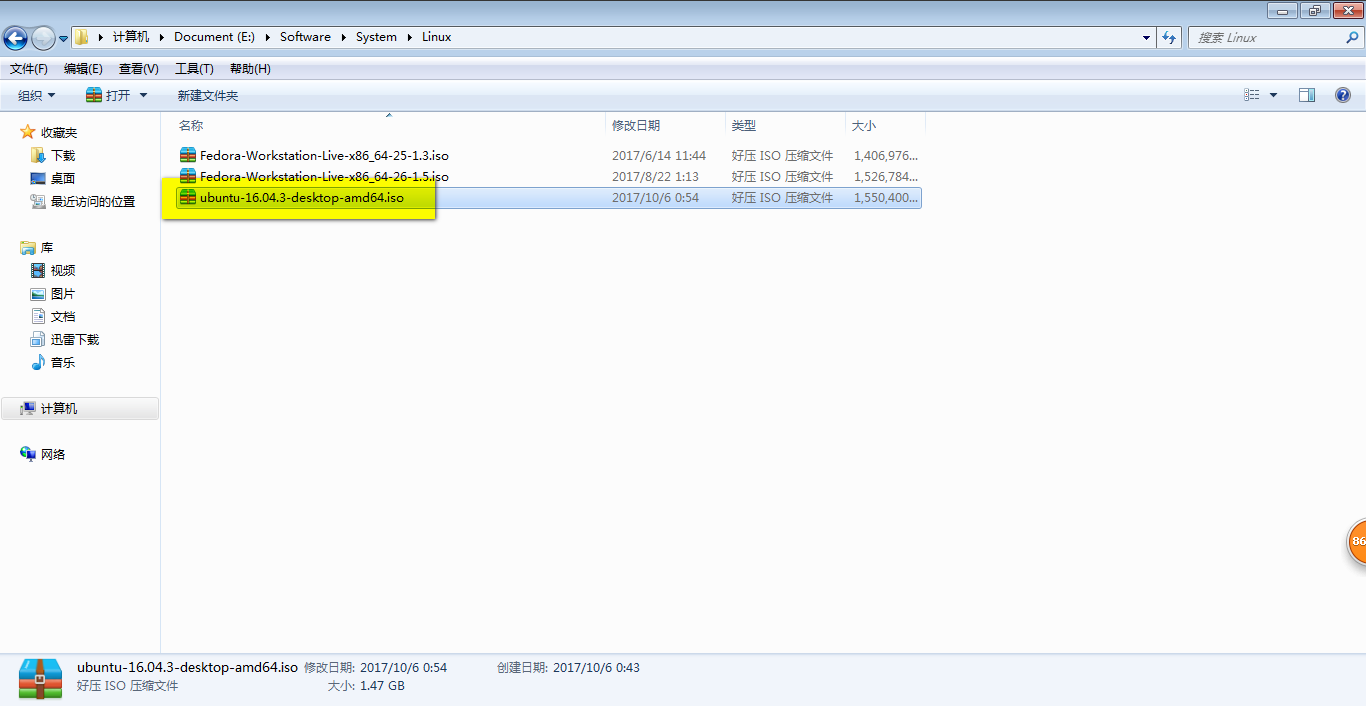
Task: Click archive icon of Fedora 26-1.5 iso
Action: click(188, 176)
